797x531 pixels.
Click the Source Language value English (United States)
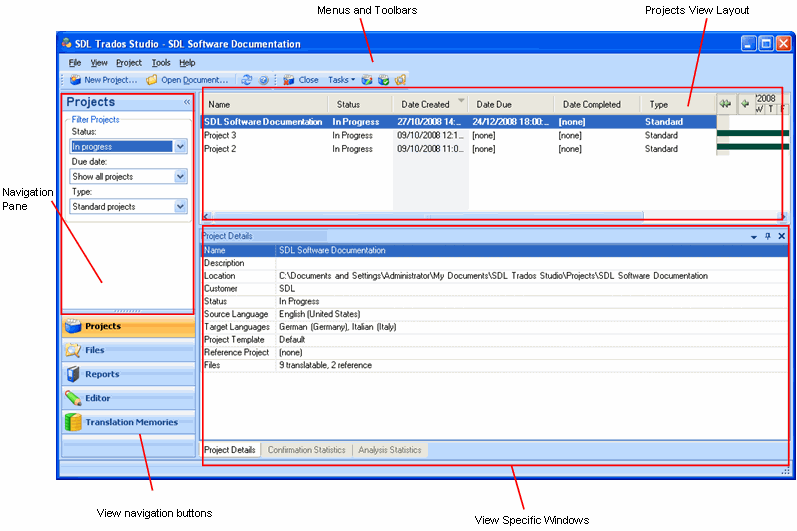(319, 314)
